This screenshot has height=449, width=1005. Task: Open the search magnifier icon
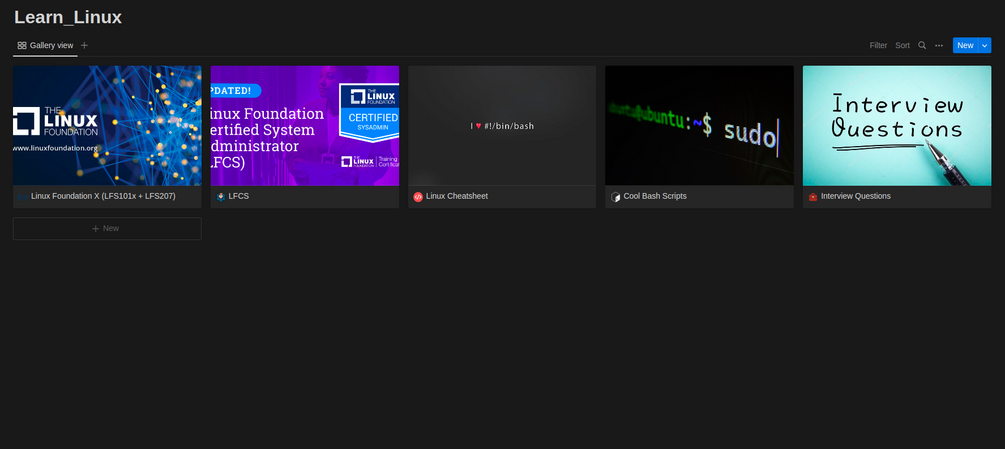(x=922, y=45)
